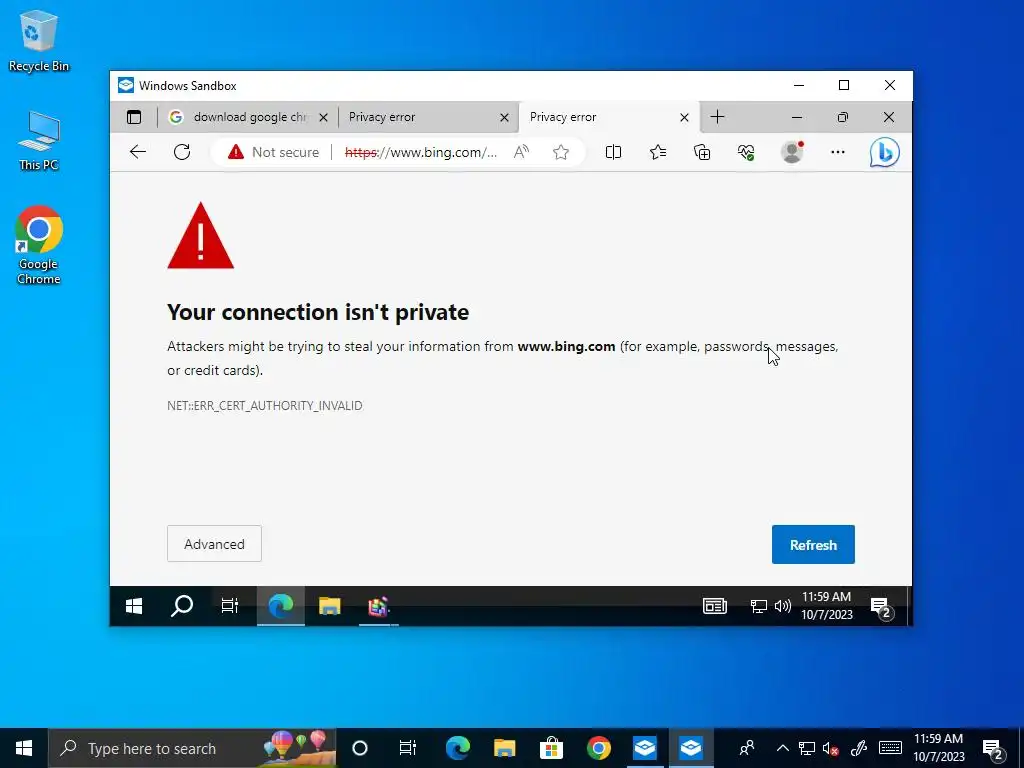Close the active Privacy error tab
Viewport: 1024px width, 768px height.
(684, 118)
